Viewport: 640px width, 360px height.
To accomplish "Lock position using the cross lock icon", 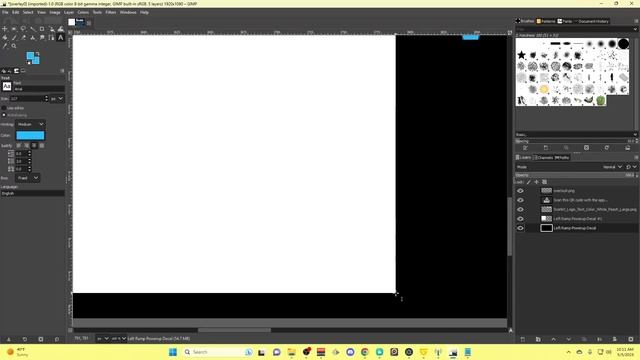I will click(536, 182).
